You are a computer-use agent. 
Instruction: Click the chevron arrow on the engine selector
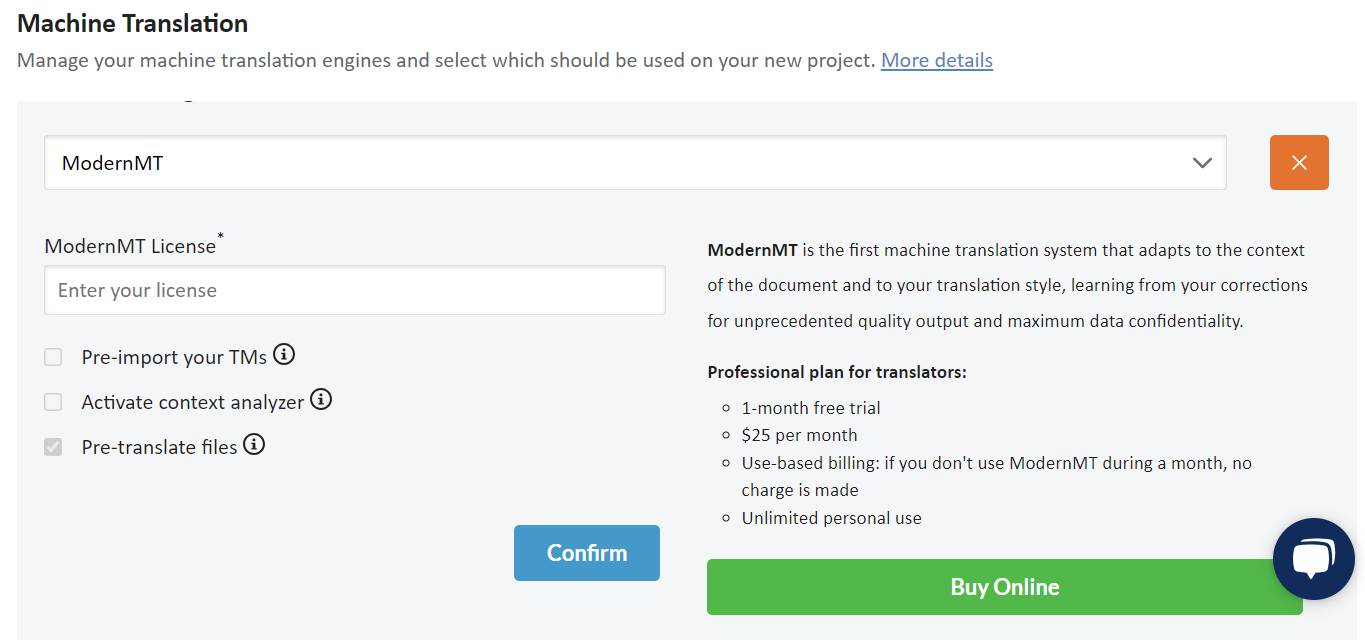point(1202,163)
